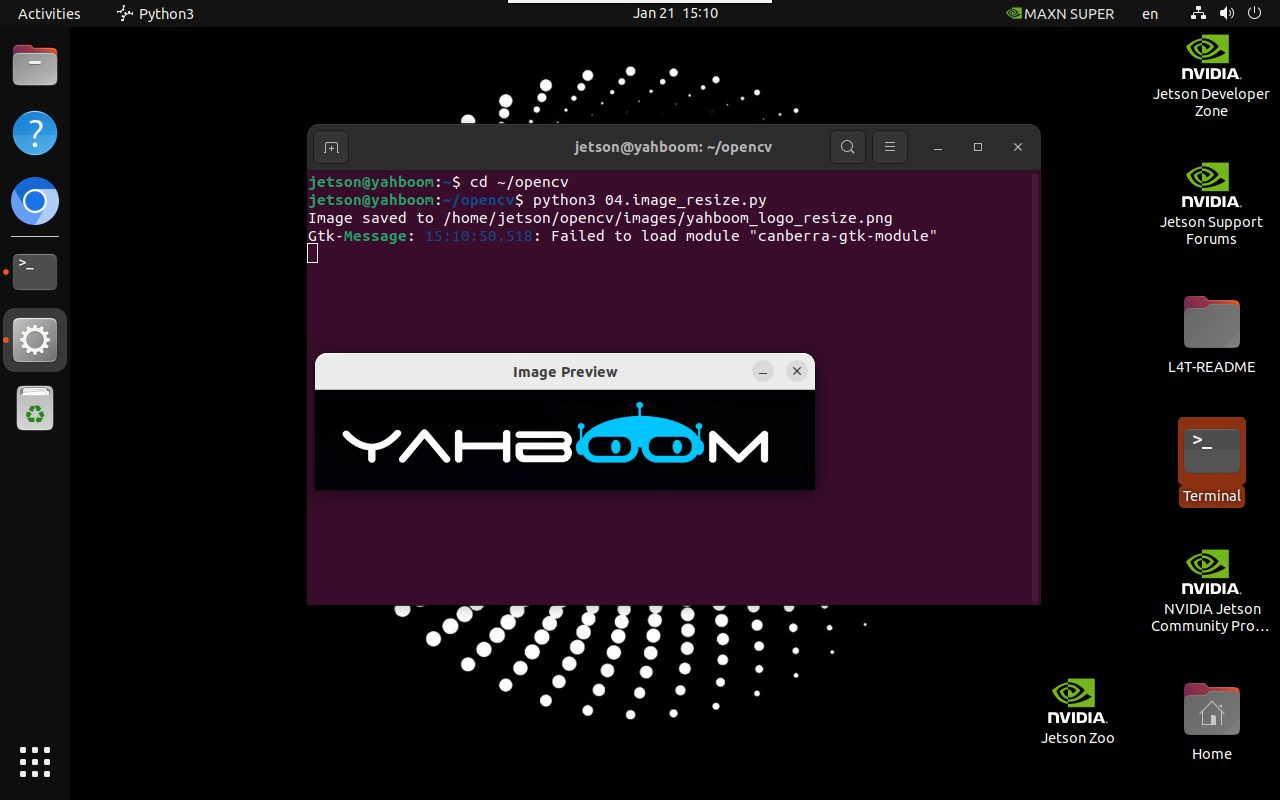
Task: Close the Image Preview window
Action: 797,371
